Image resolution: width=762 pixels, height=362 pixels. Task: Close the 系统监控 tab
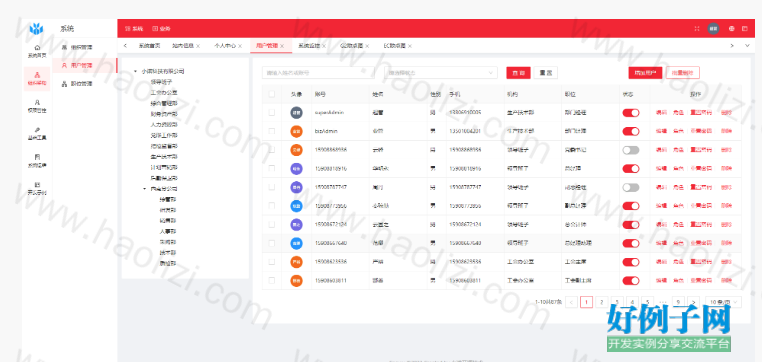point(324,46)
